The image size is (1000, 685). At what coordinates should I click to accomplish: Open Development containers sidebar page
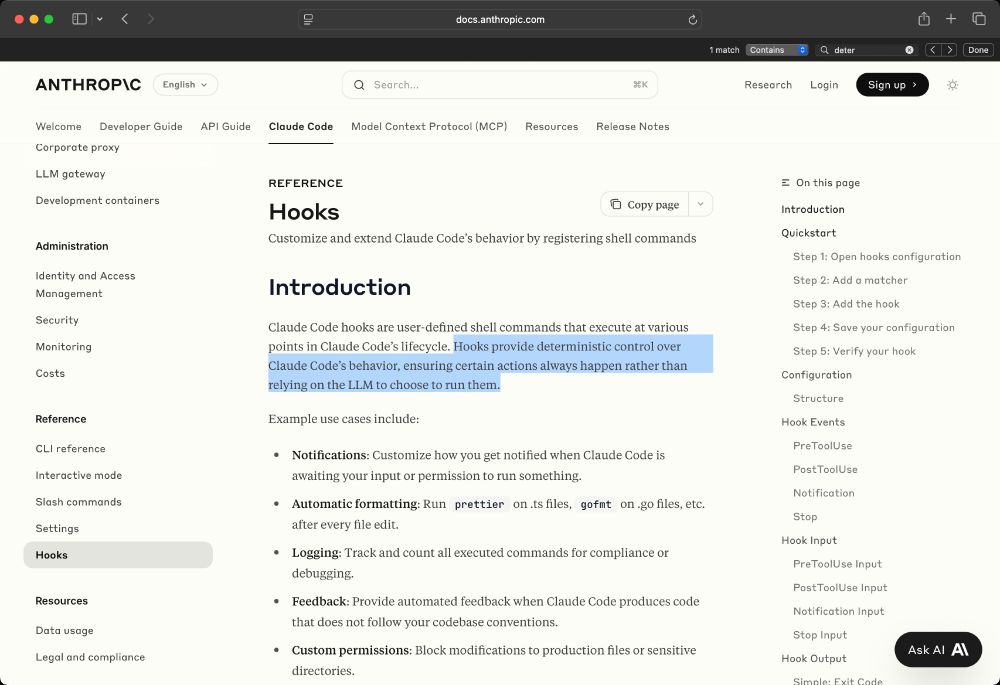tap(98, 200)
